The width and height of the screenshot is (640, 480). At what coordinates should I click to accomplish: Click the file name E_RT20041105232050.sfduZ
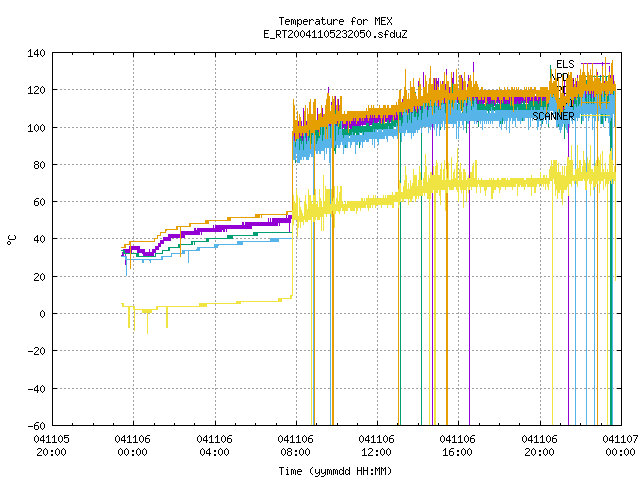point(335,34)
